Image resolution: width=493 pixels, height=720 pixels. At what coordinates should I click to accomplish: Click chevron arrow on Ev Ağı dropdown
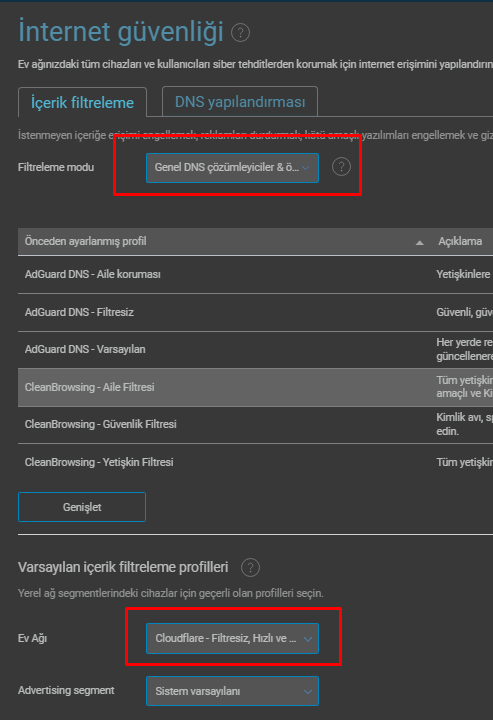[x=308, y=639]
